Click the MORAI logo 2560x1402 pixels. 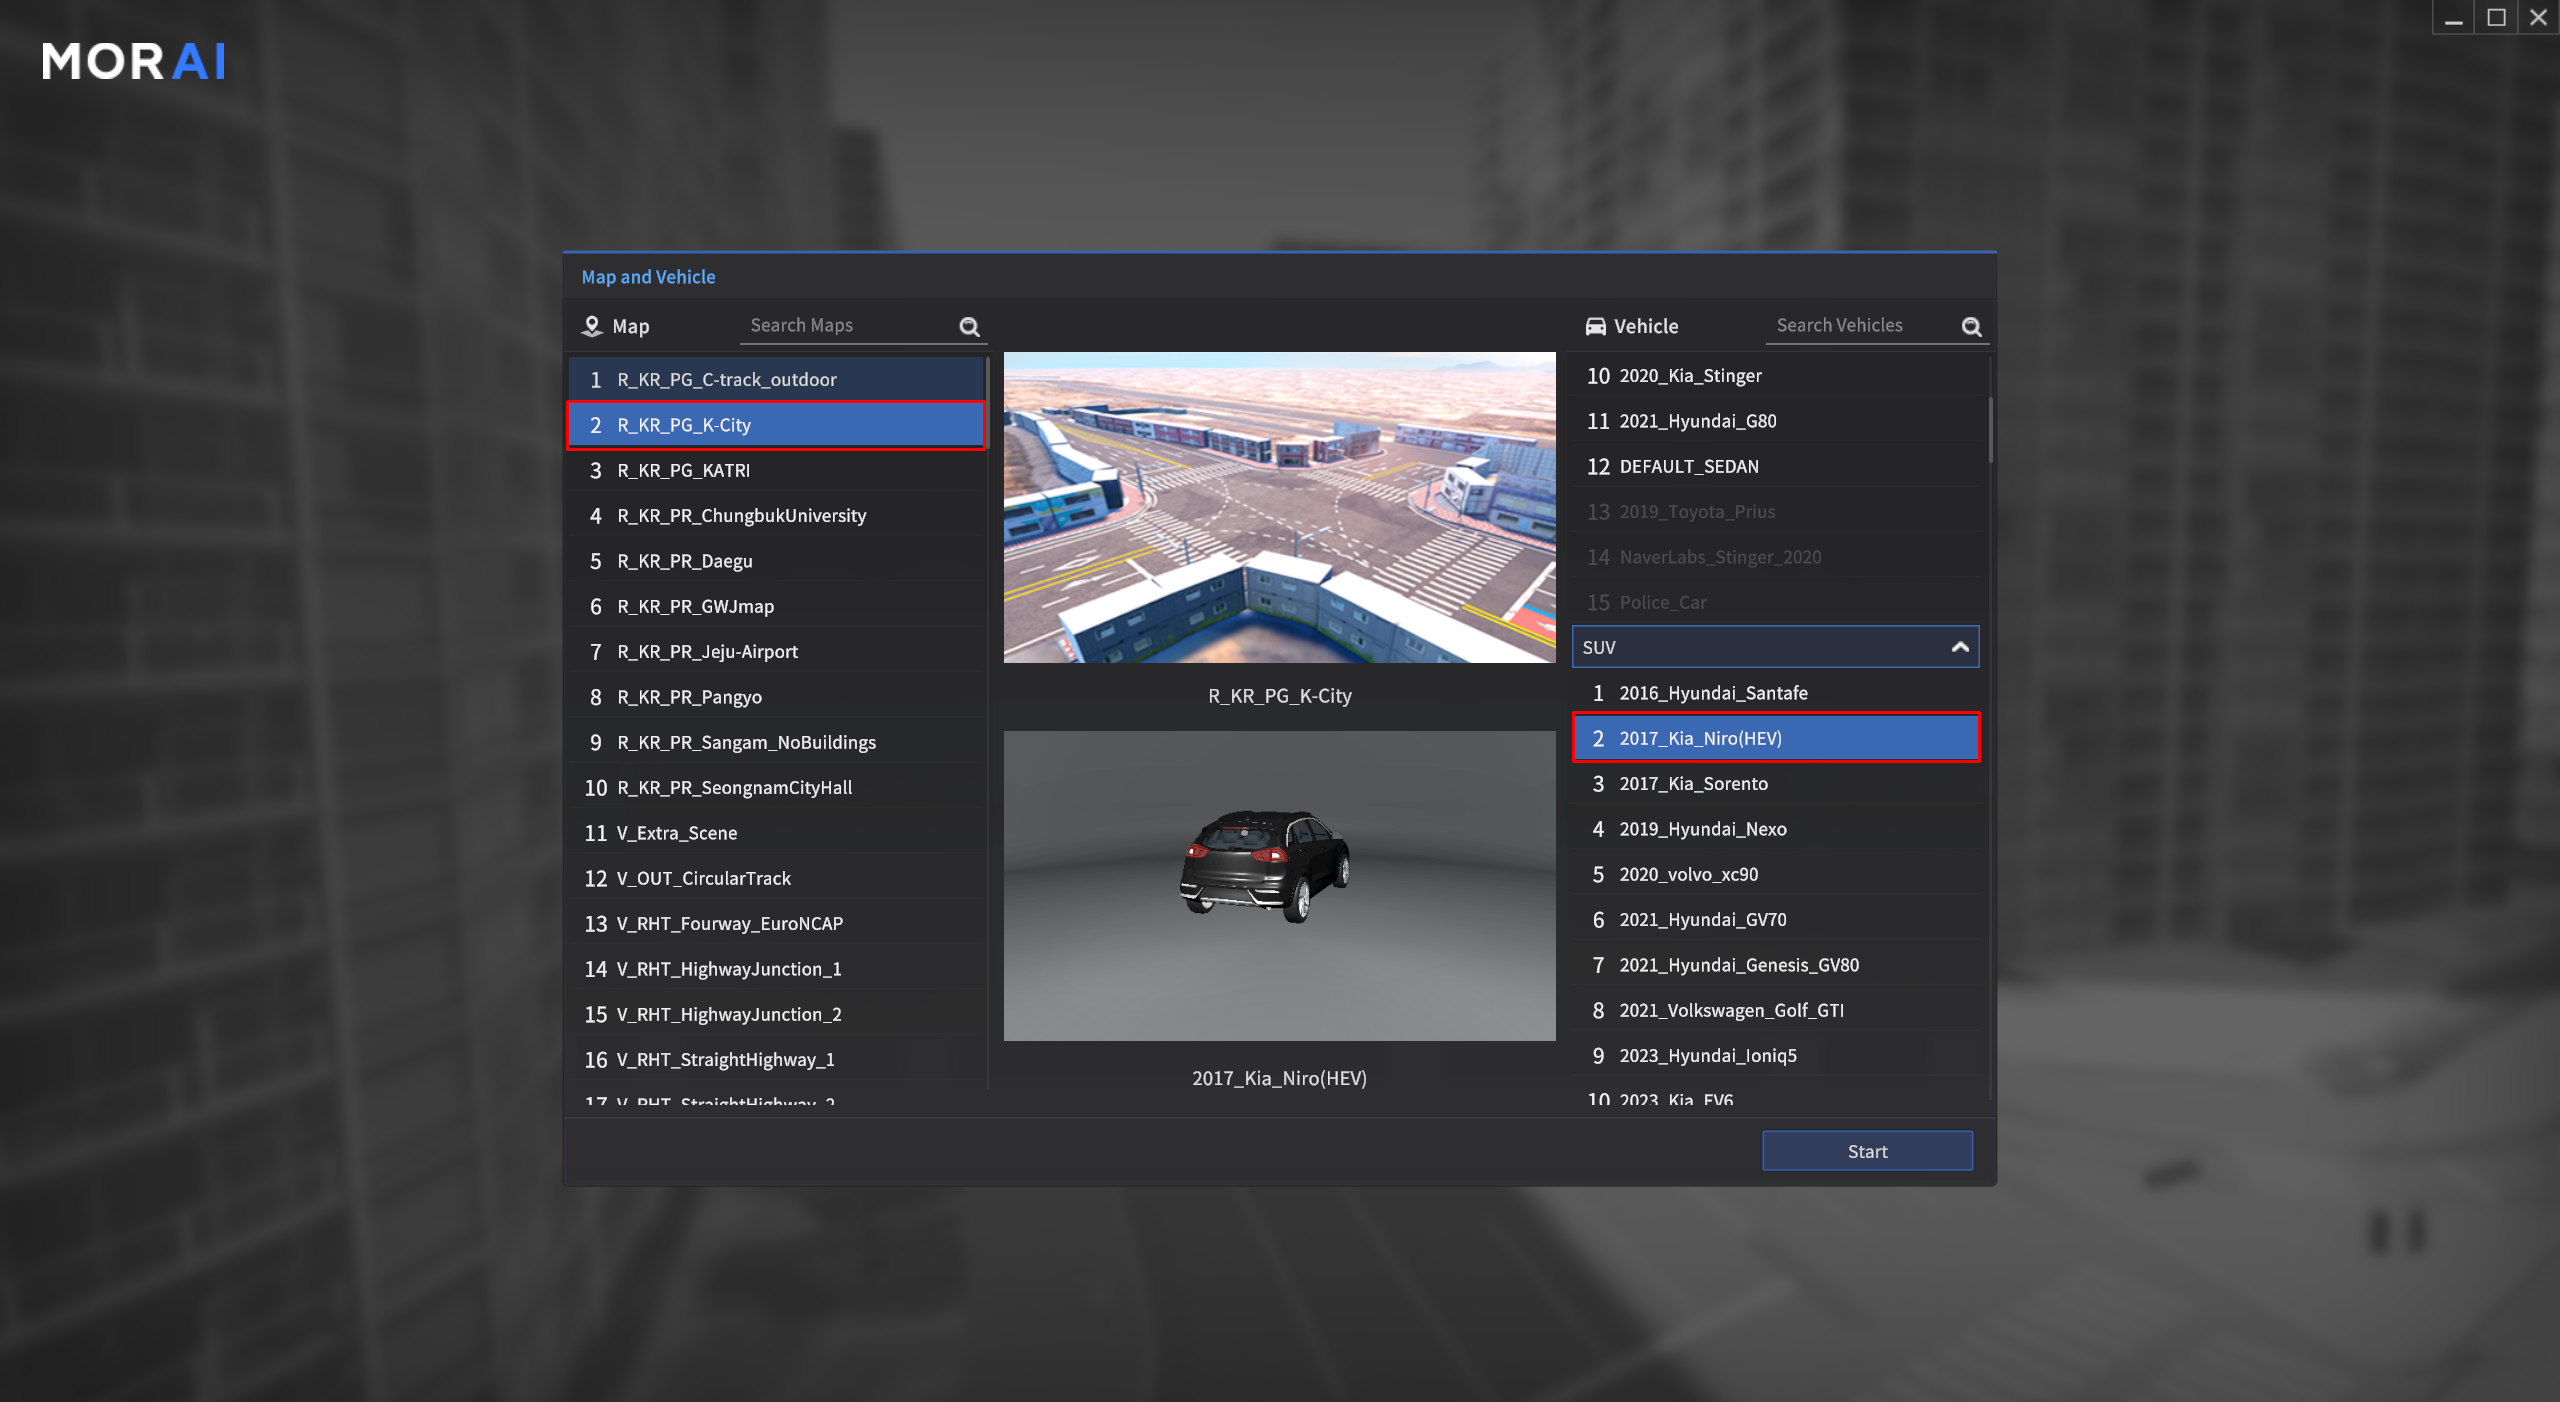134,62
